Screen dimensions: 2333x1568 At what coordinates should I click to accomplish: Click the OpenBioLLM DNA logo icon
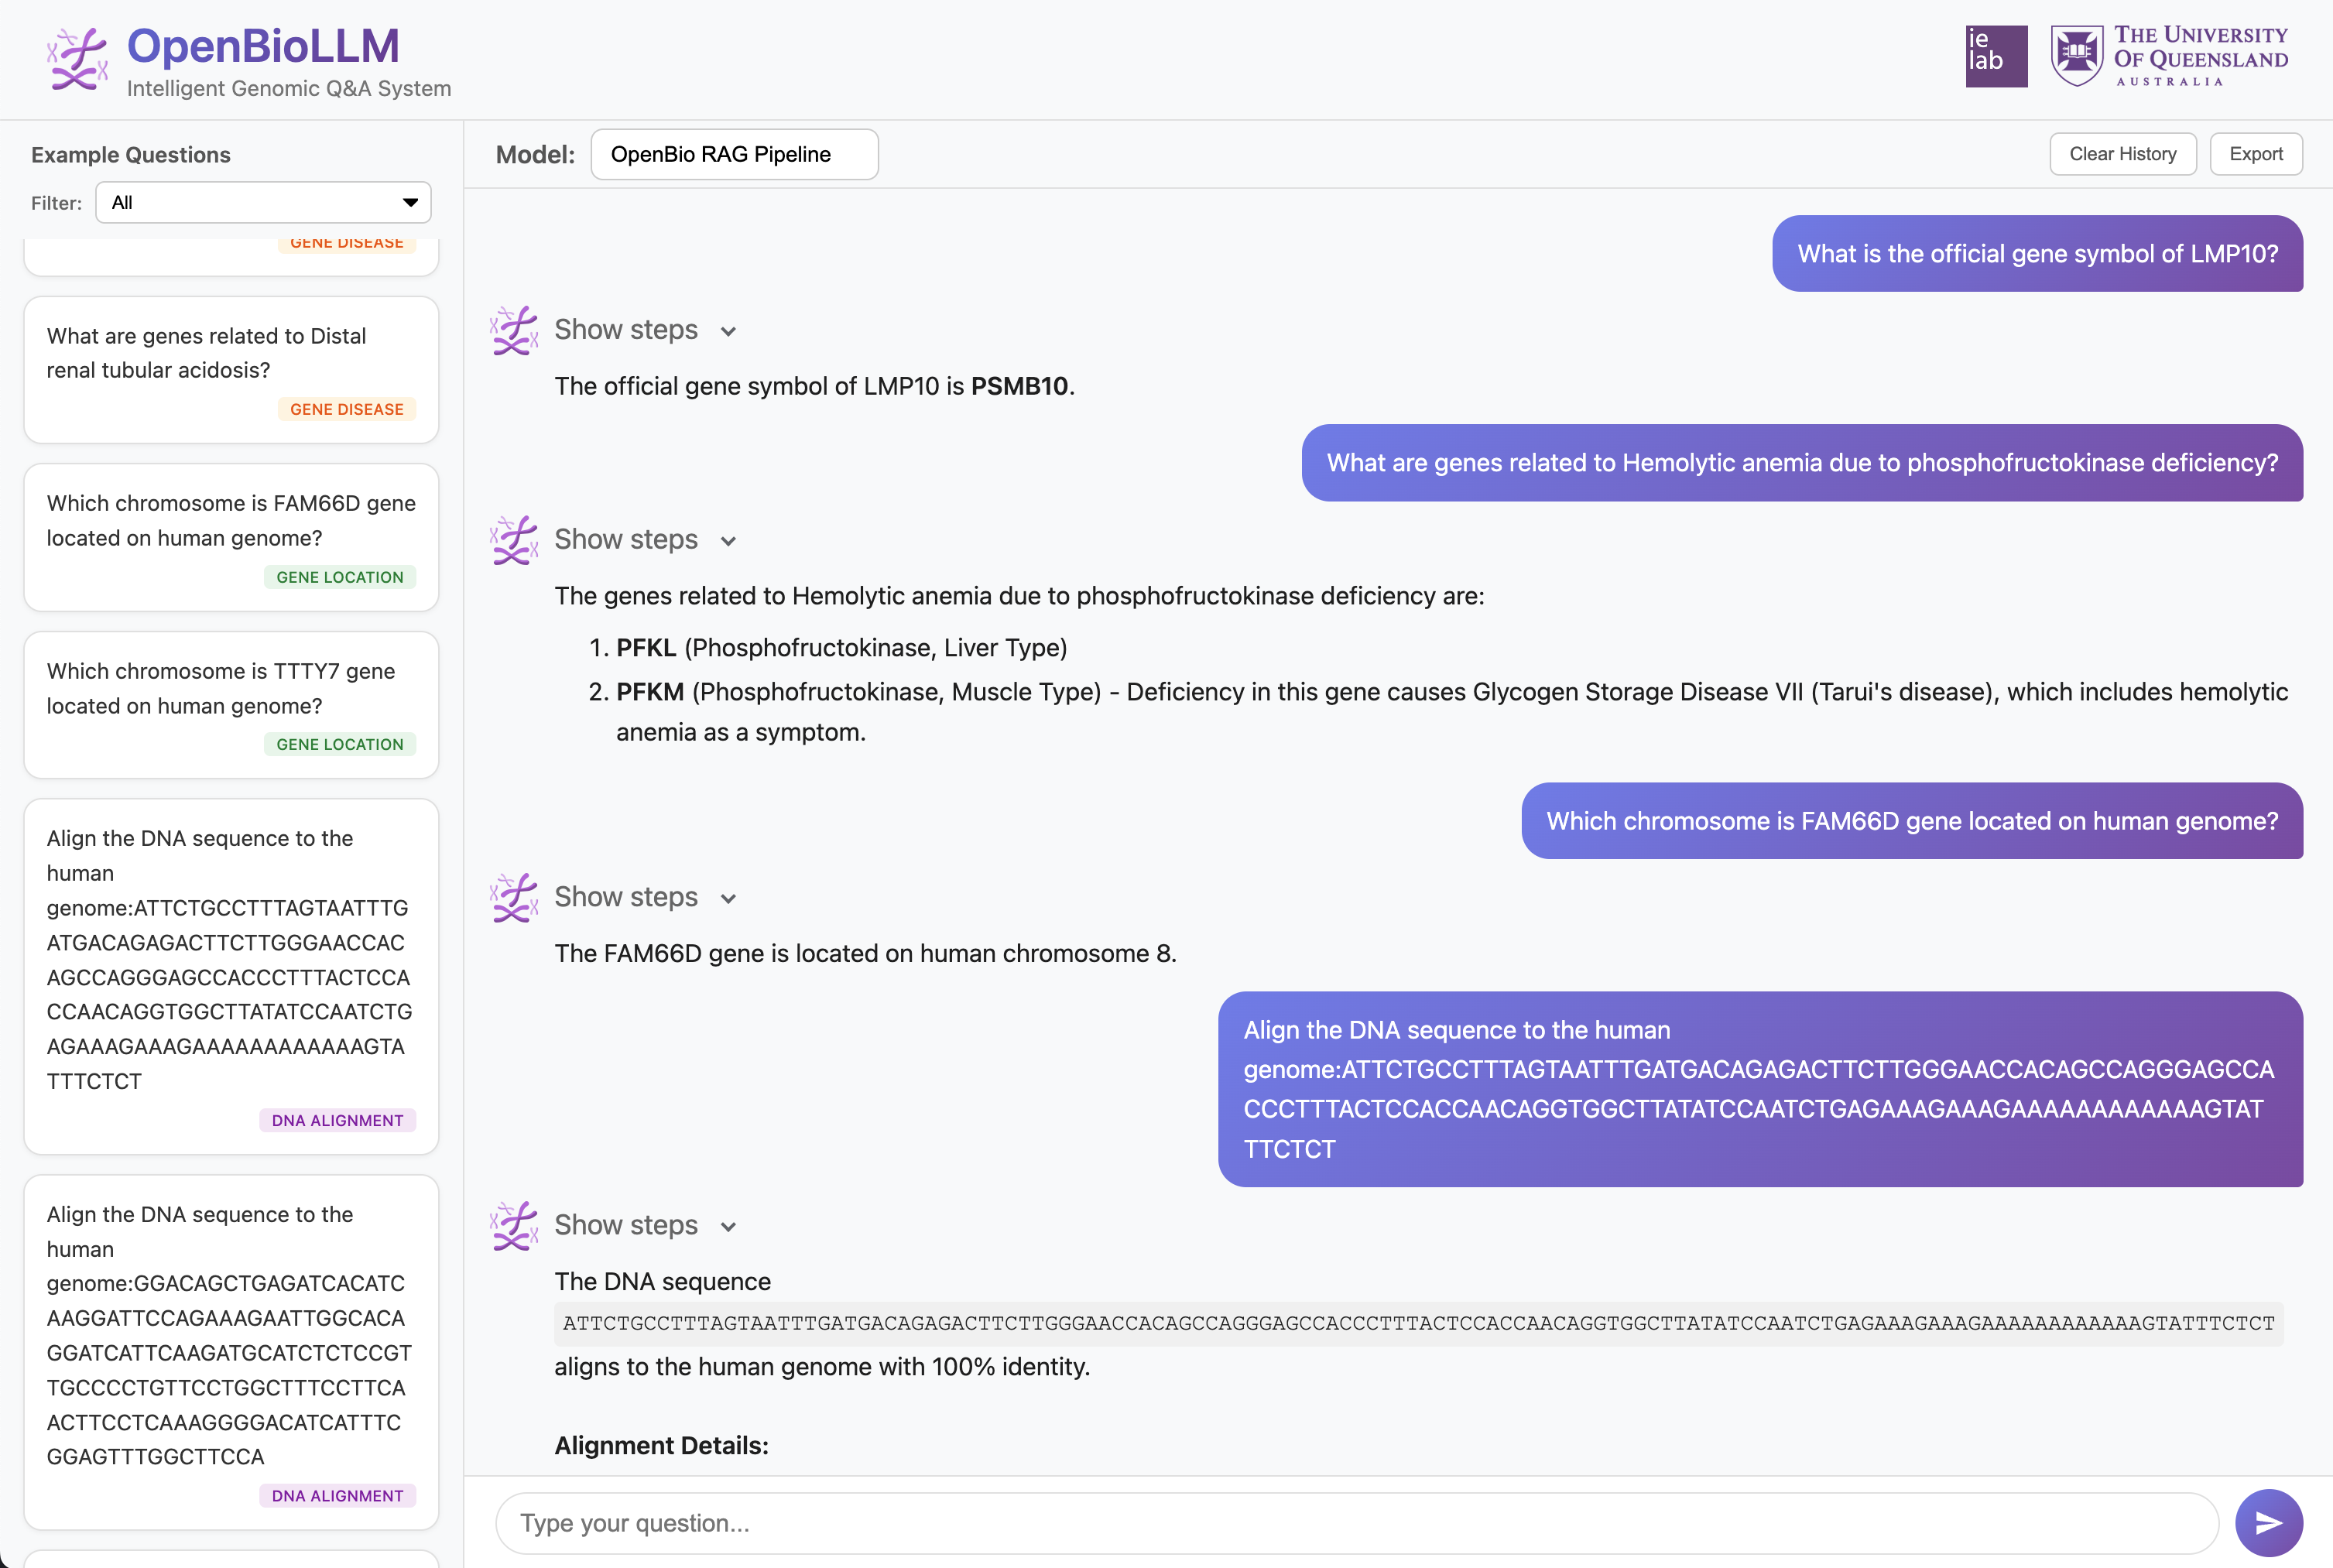77,59
